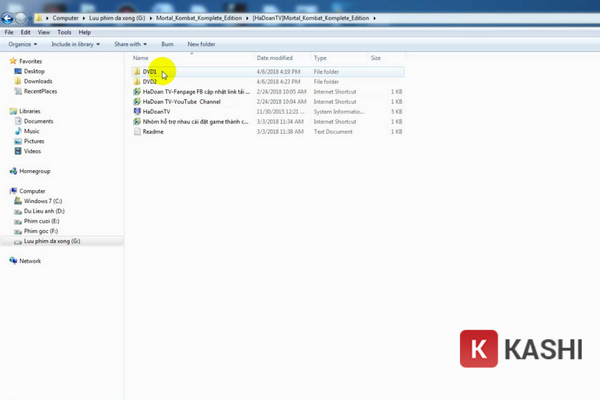Expand arrow after Computer in address bar
Image resolution: width=600 pixels, height=400 pixels.
tap(84, 18)
